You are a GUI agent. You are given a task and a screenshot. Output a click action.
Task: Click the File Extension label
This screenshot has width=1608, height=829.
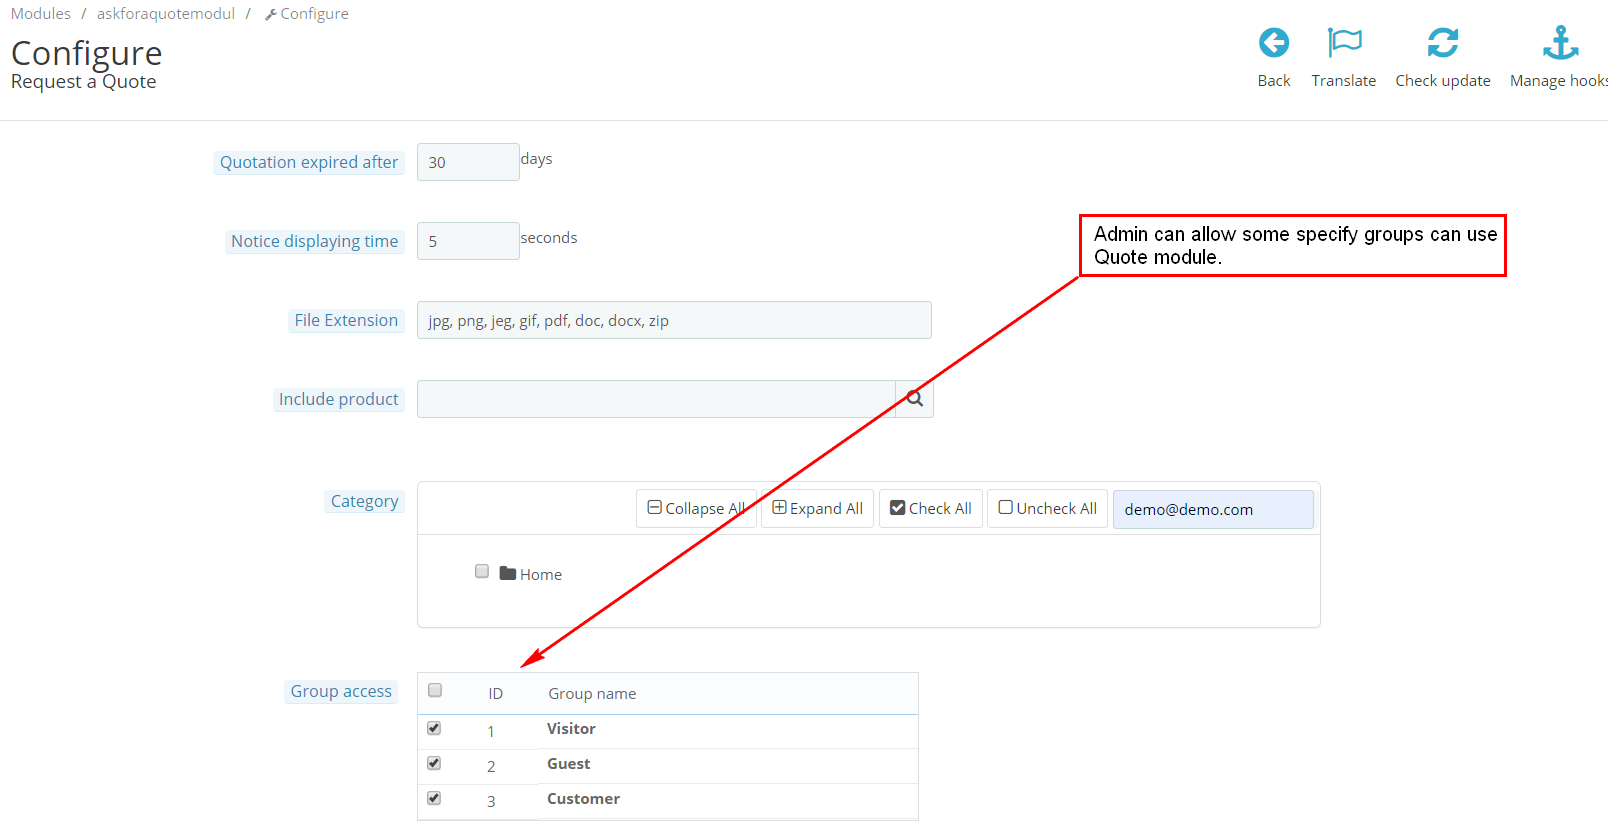(346, 320)
